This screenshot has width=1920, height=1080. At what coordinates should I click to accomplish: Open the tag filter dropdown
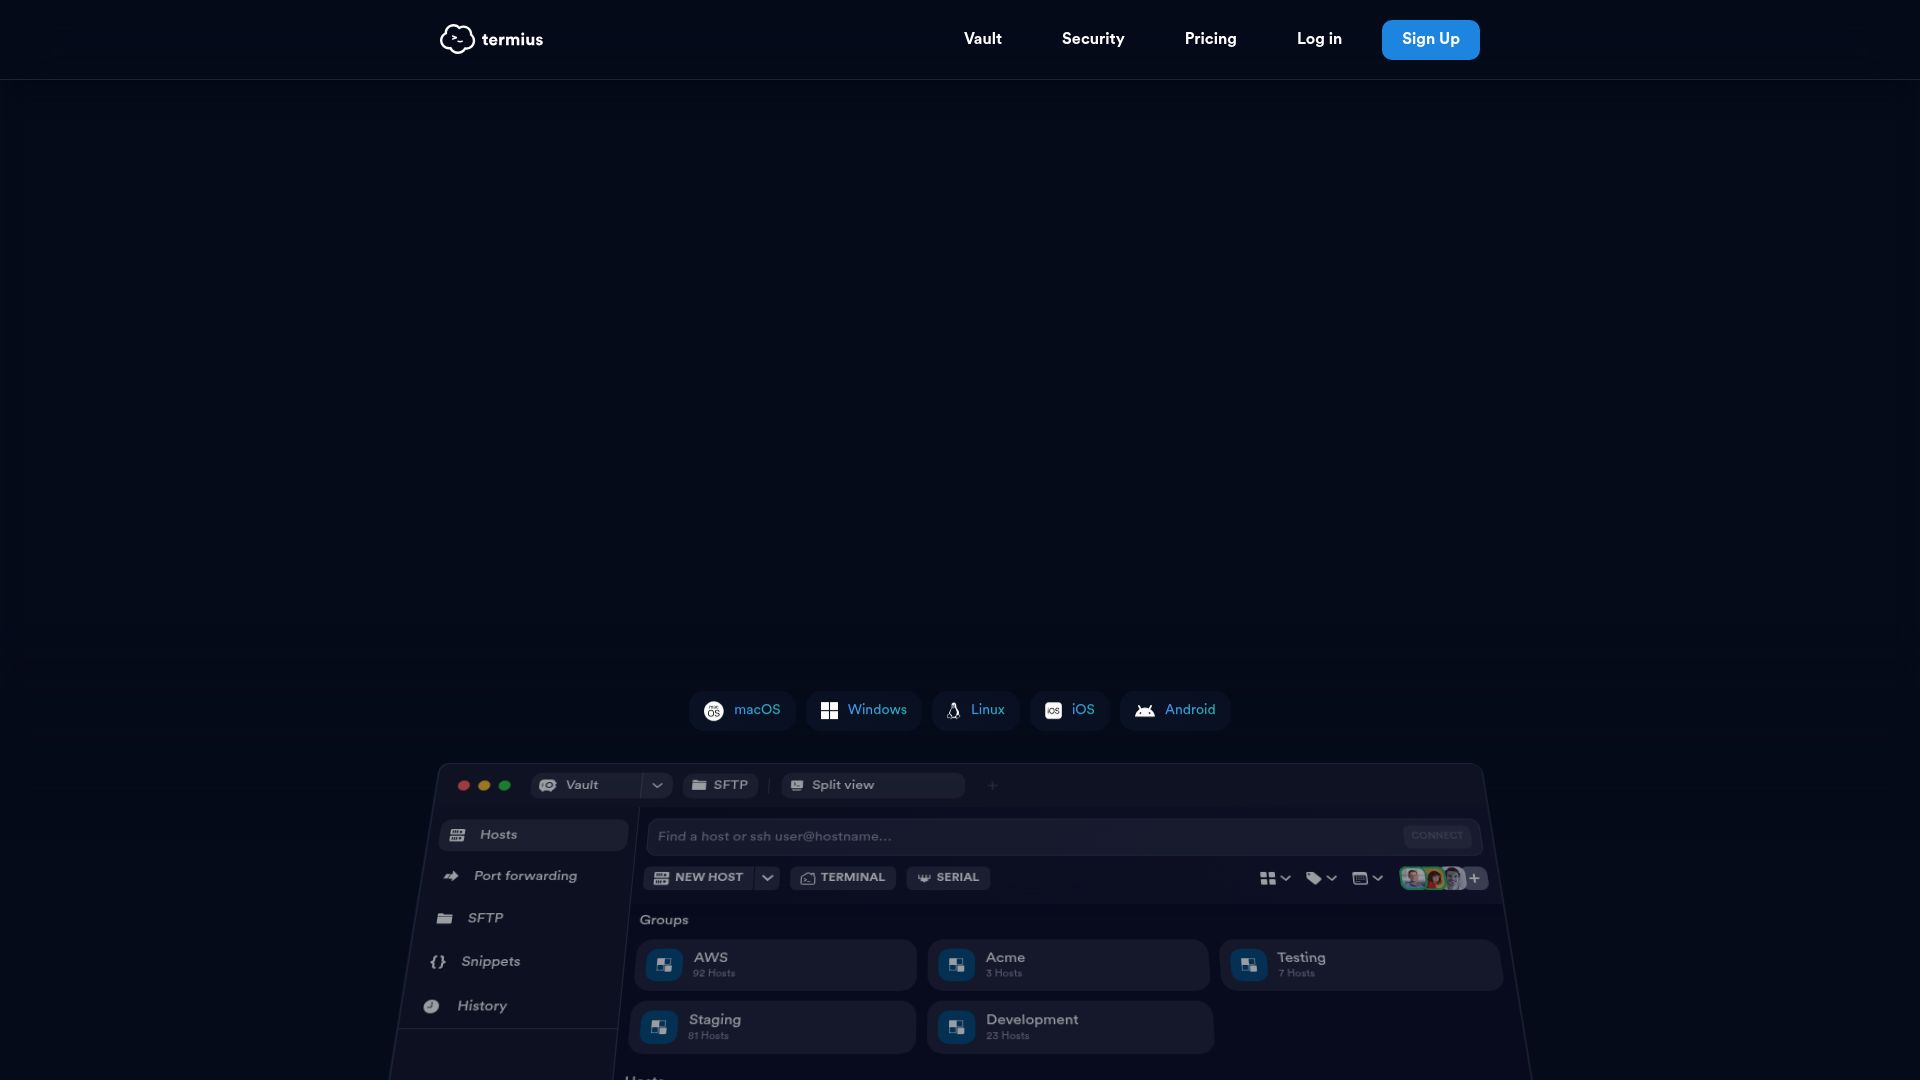[x=1321, y=878]
